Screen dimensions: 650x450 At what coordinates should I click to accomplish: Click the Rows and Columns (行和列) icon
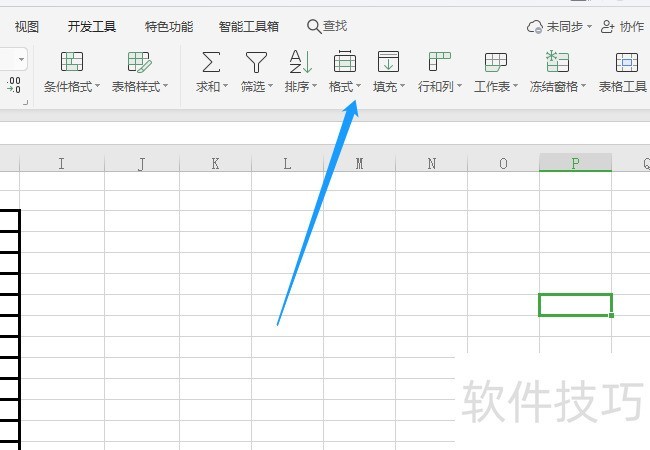pyautogui.click(x=439, y=61)
